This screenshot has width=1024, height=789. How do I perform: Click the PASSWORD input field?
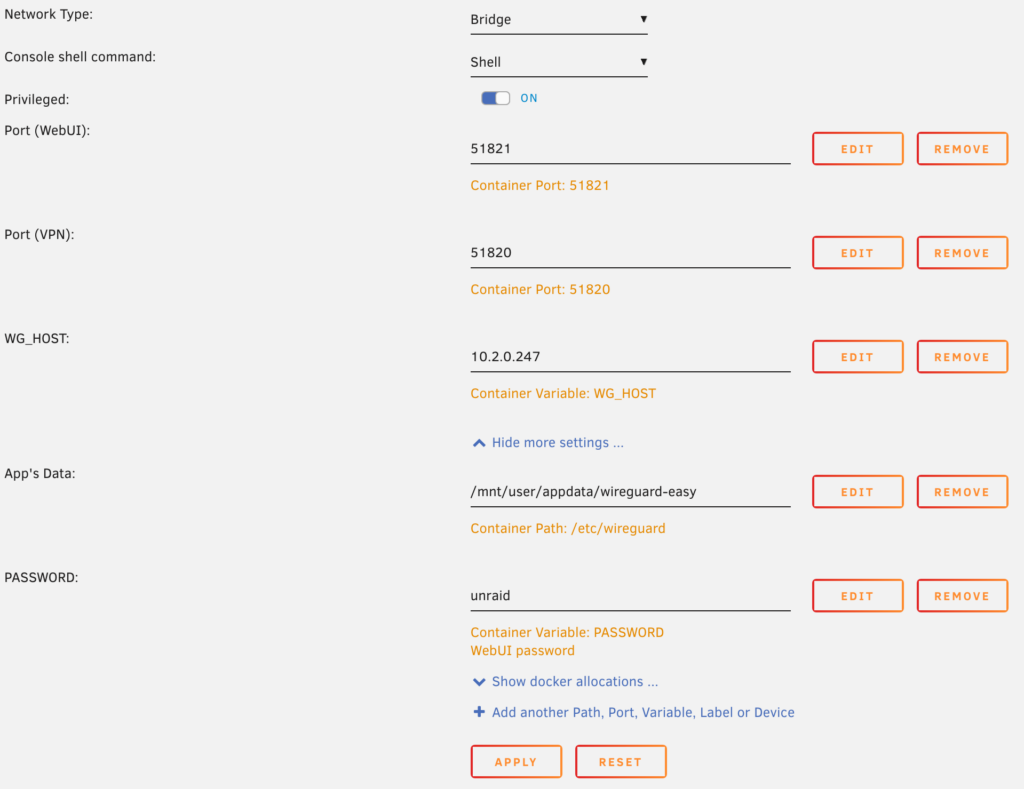[x=630, y=596]
